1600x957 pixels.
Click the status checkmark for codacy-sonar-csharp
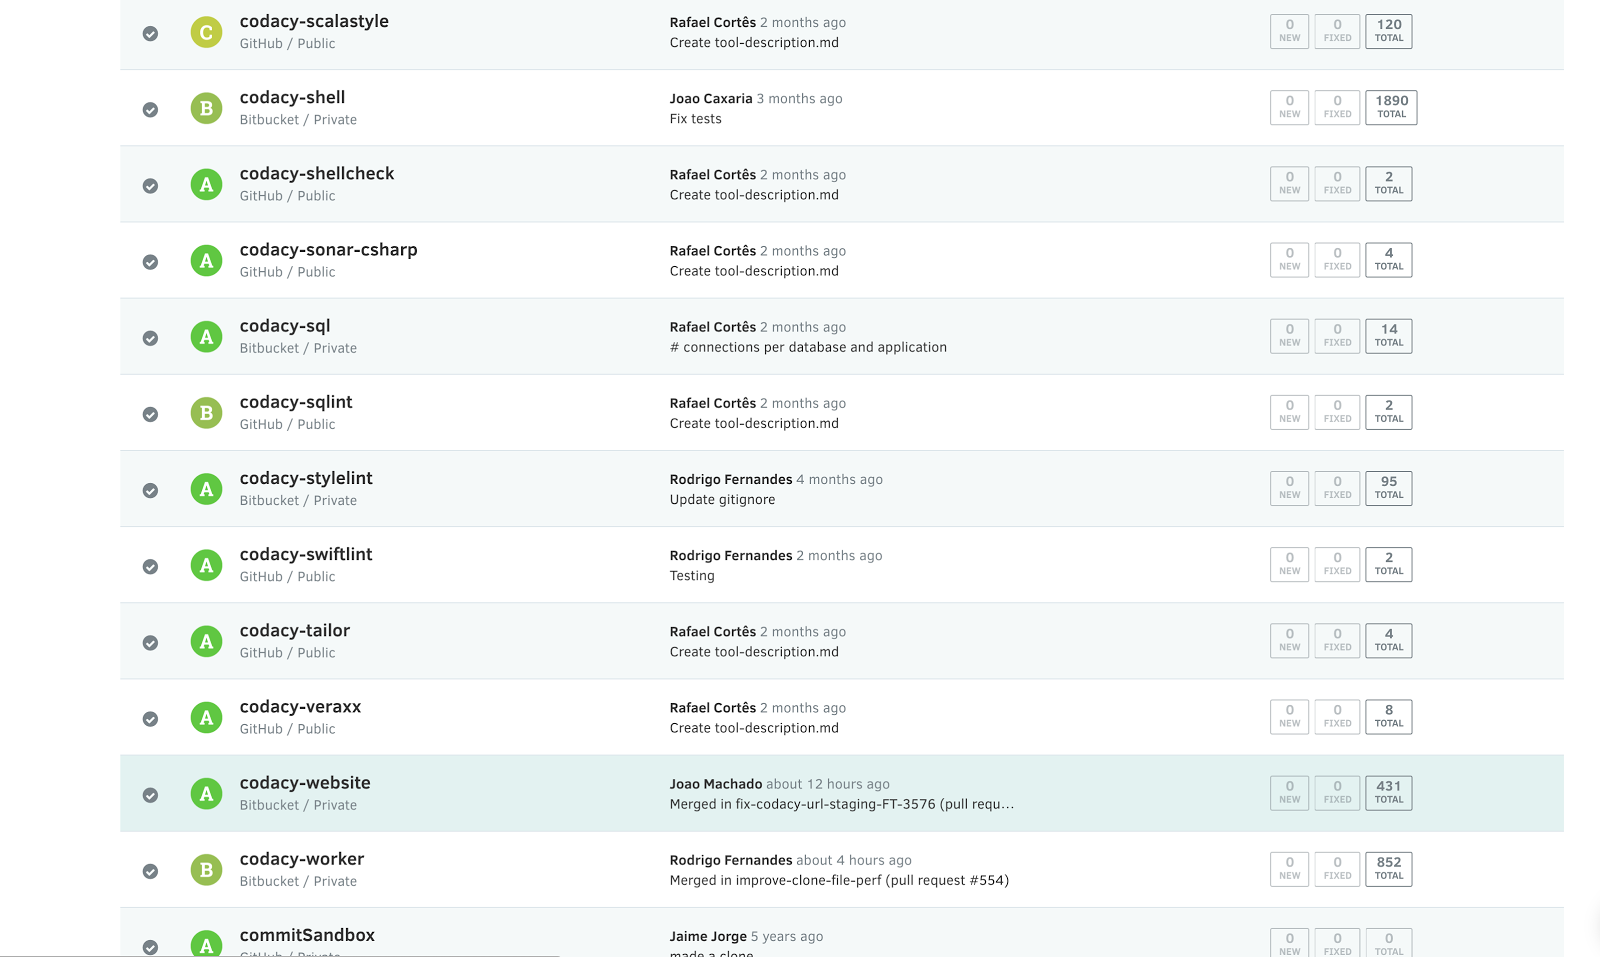coord(150,262)
